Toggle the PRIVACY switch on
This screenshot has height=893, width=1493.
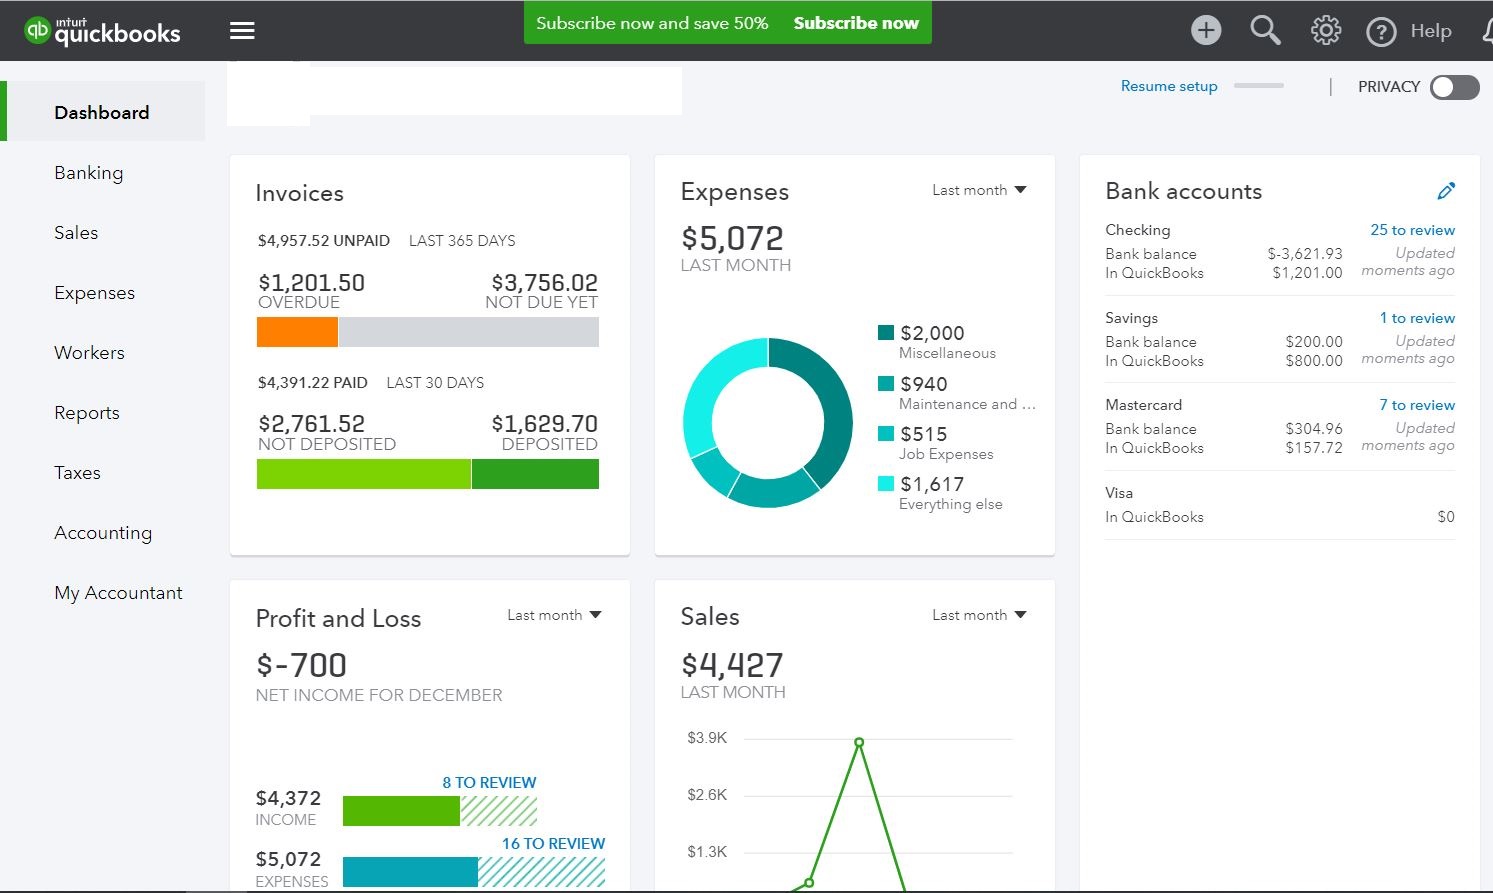(1455, 87)
